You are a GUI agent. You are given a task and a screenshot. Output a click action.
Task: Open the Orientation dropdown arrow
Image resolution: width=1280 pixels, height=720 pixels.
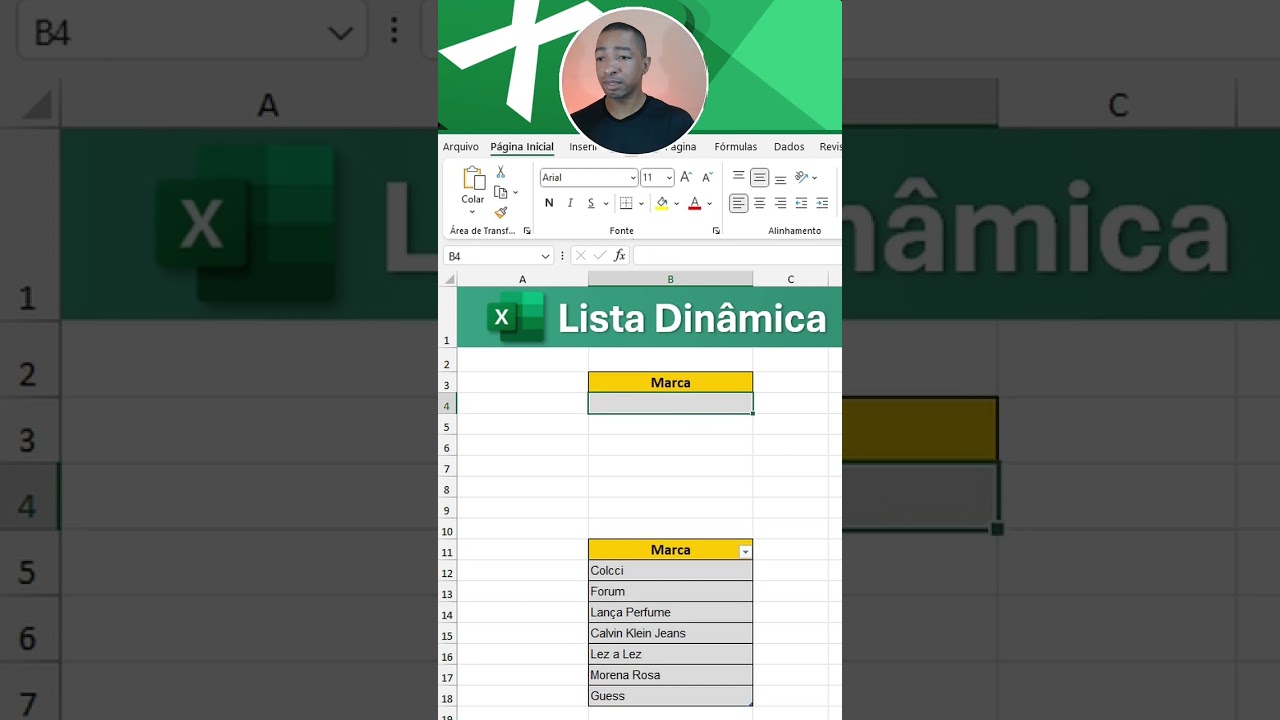(814, 178)
